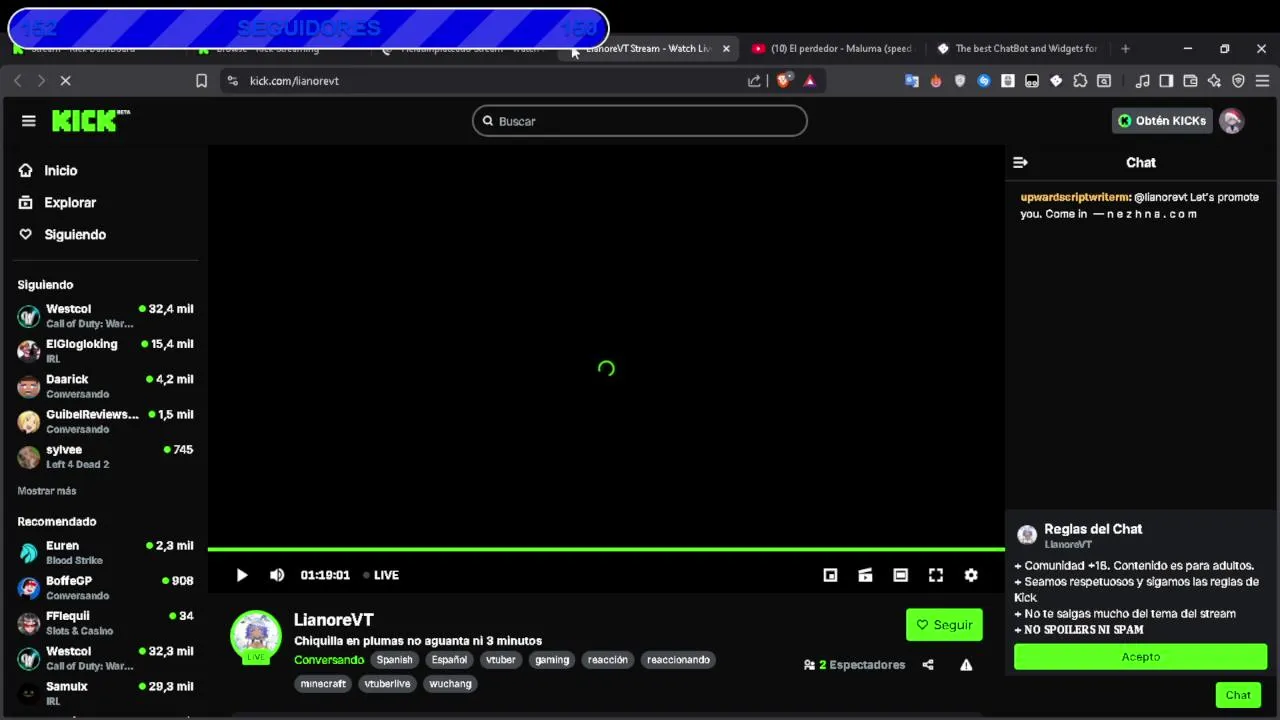Open the browser main menu
This screenshot has height=720, width=1280.
1262,81
